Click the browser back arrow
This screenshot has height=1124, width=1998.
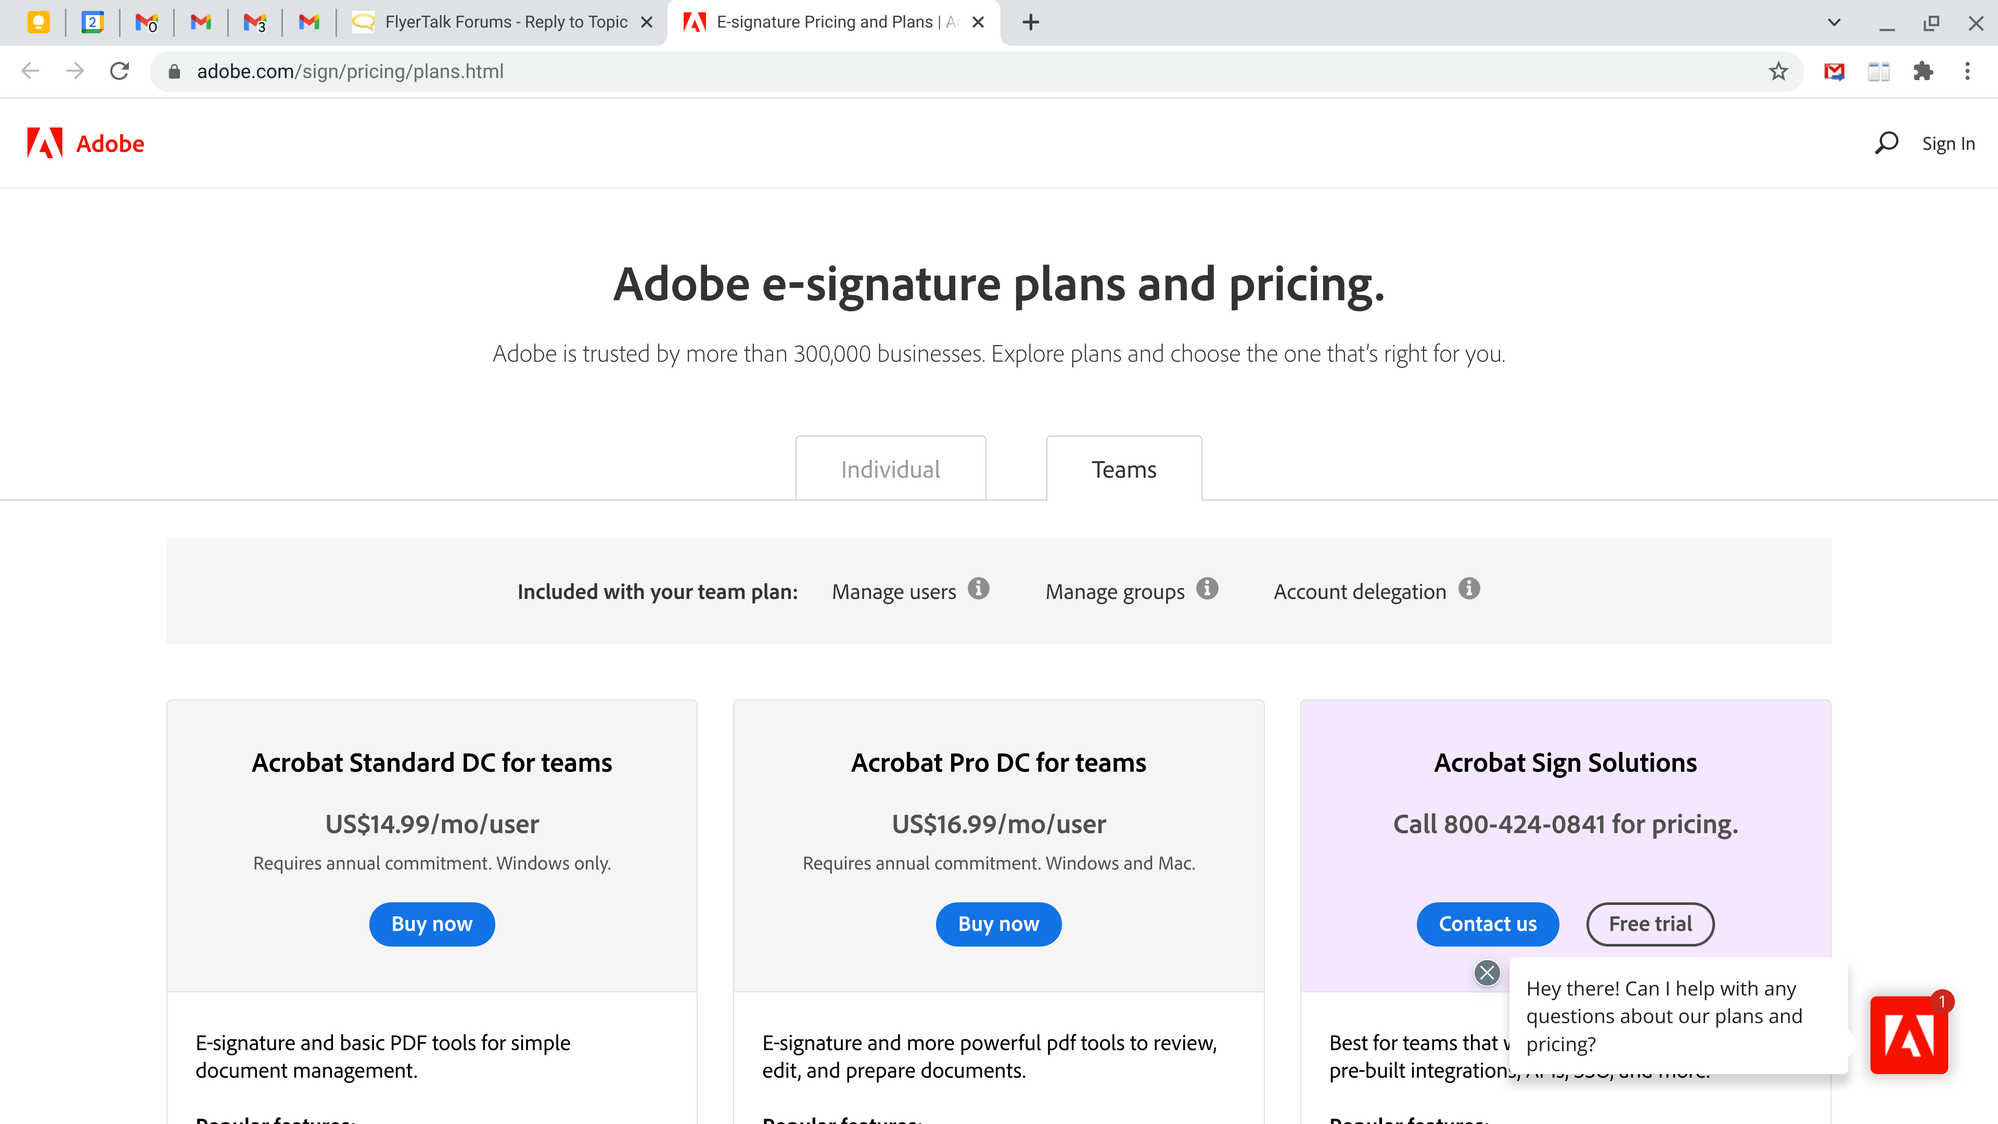tap(30, 71)
